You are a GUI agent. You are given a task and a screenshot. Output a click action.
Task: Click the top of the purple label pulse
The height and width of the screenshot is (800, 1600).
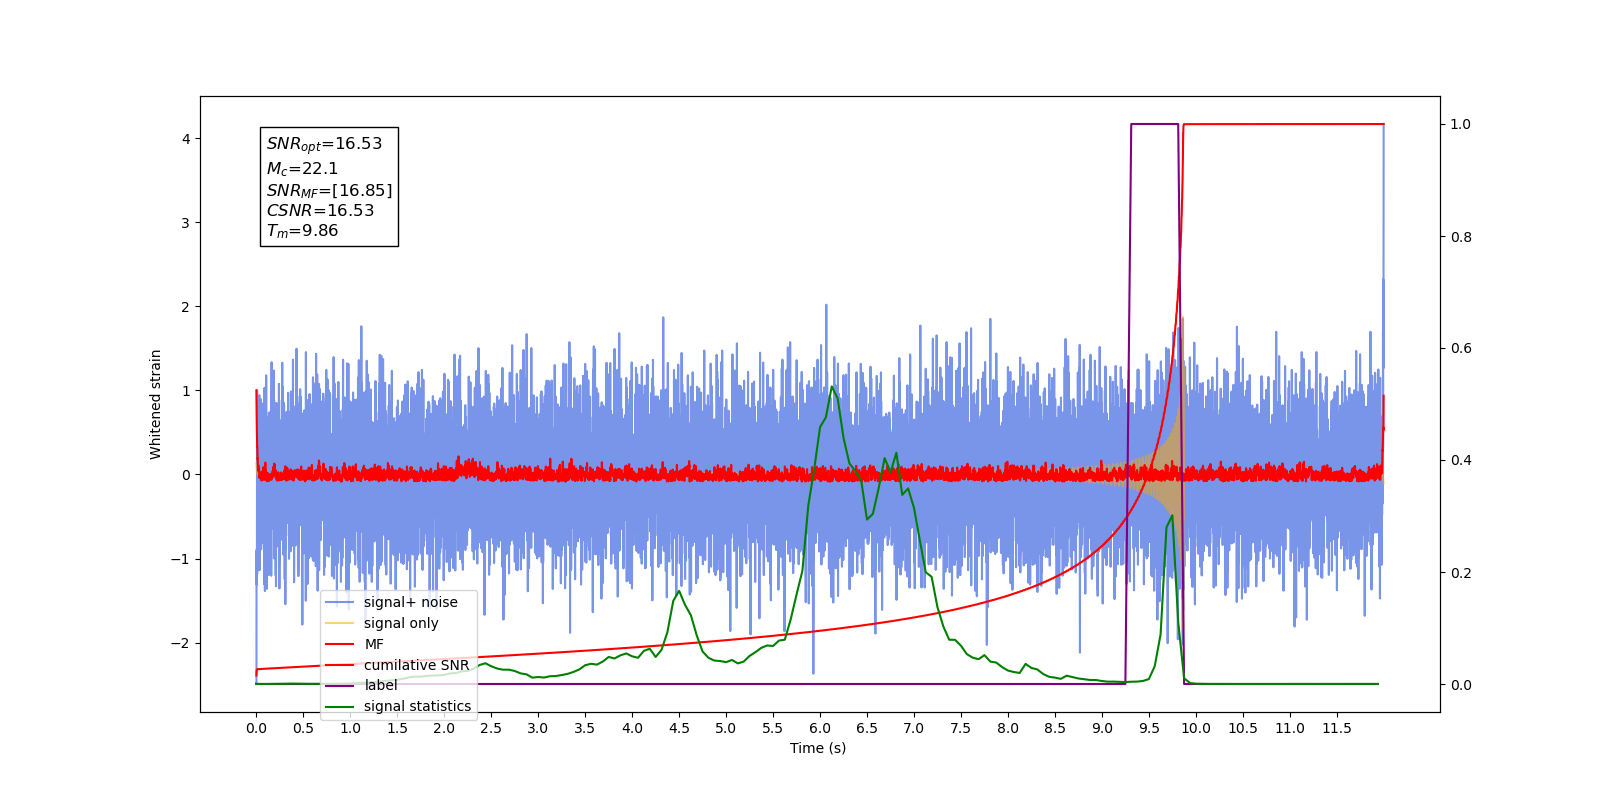tap(1154, 124)
